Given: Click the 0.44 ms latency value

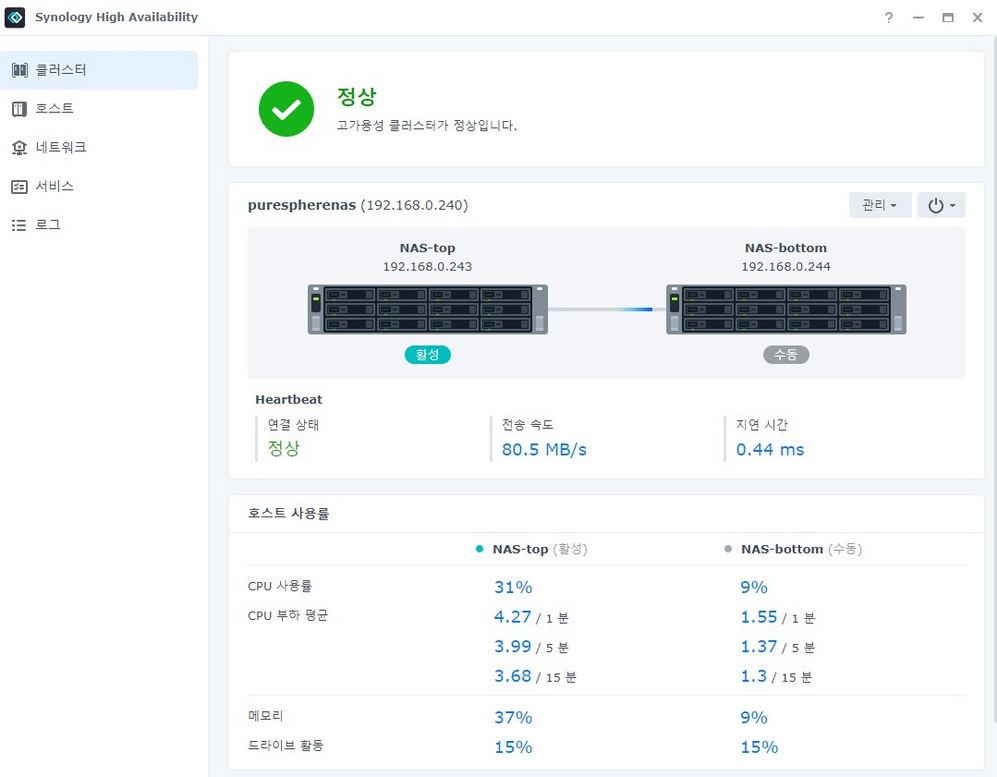Looking at the screenshot, I should 770,450.
